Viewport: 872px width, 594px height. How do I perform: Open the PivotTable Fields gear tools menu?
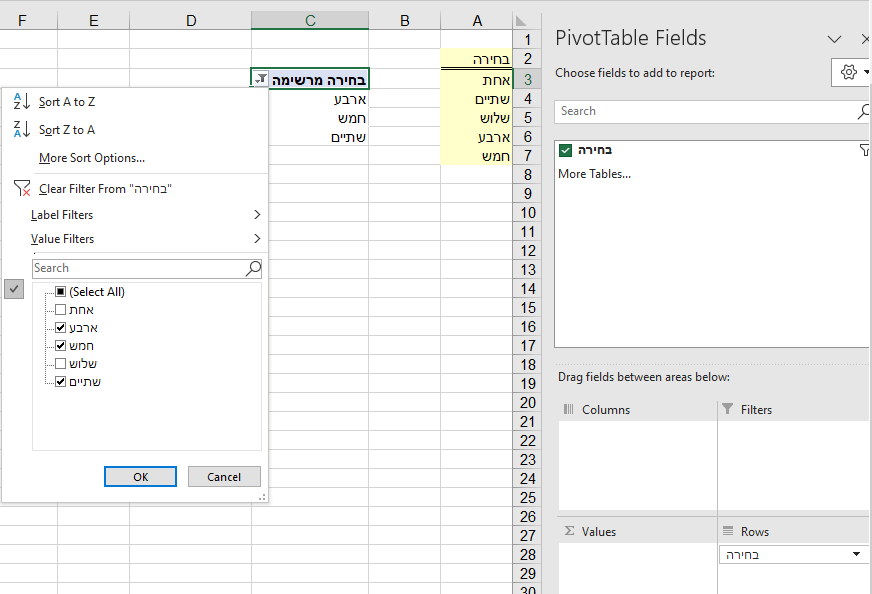coord(850,72)
